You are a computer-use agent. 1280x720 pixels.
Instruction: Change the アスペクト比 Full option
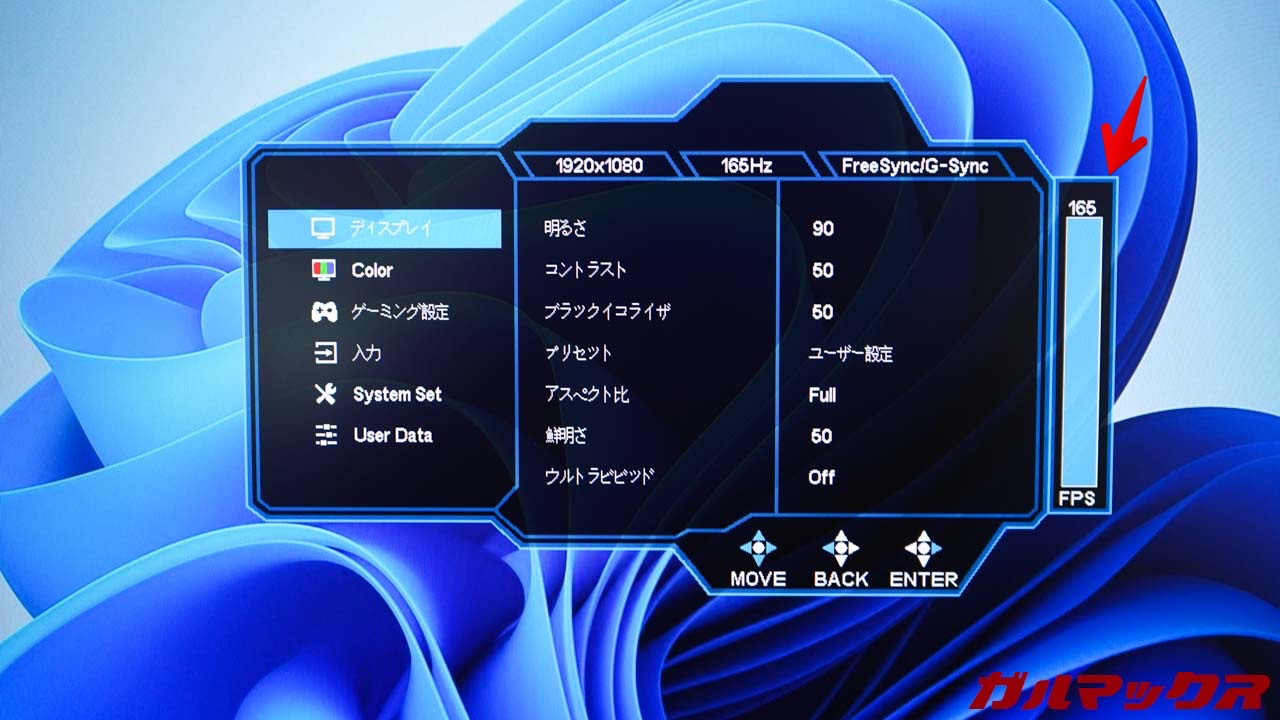tap(822, 395)
